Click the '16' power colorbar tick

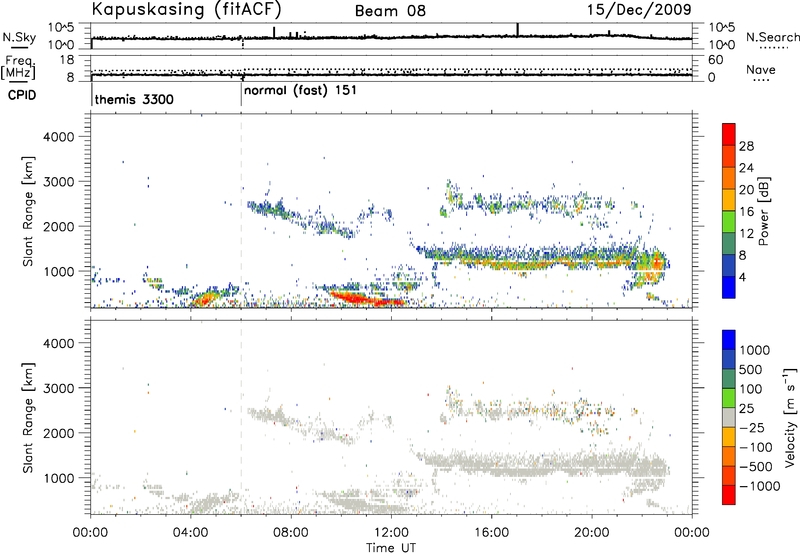pyautogui.click(x=746, y=212)
